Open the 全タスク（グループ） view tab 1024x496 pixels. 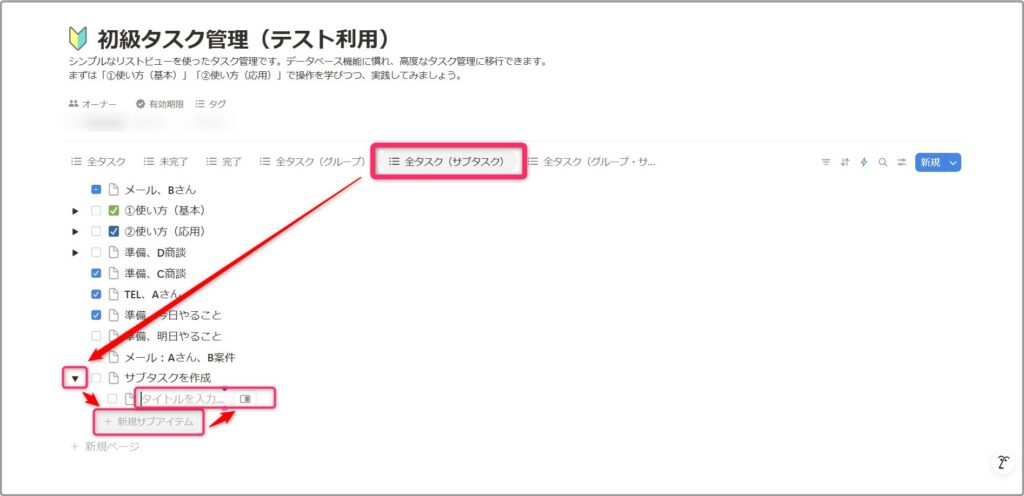pos(312,162)
